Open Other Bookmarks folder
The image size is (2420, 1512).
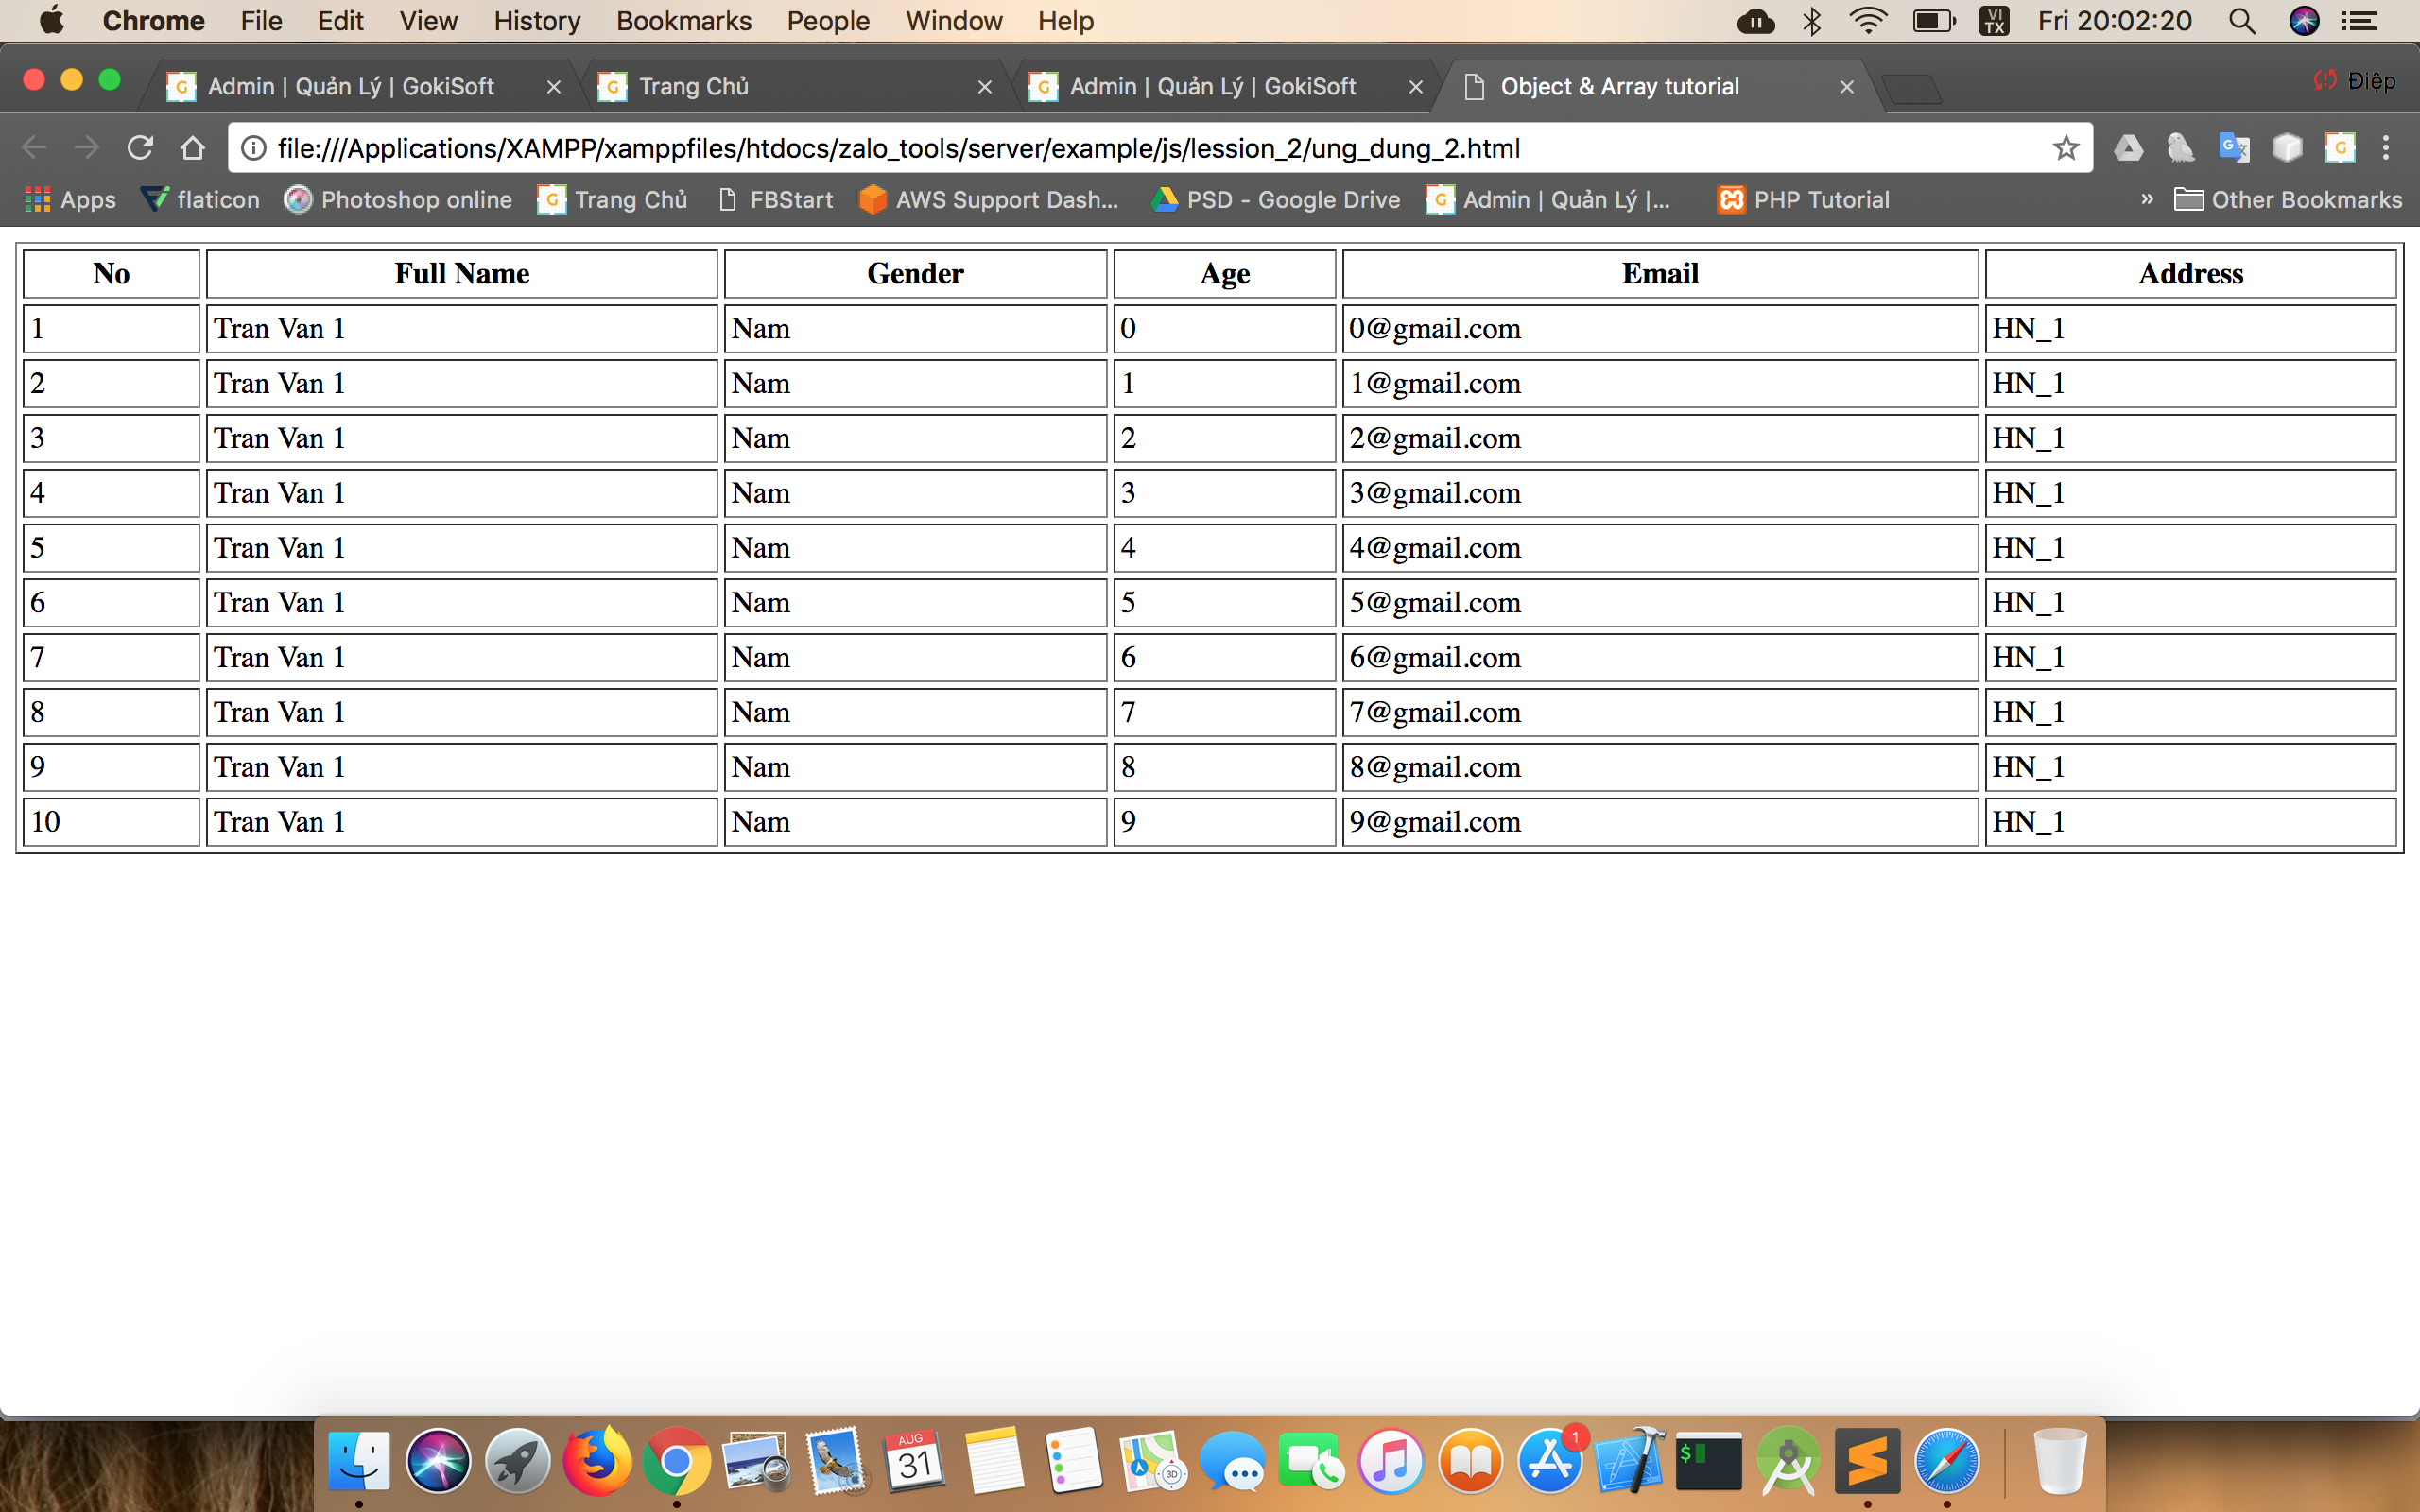[2288, 199]
